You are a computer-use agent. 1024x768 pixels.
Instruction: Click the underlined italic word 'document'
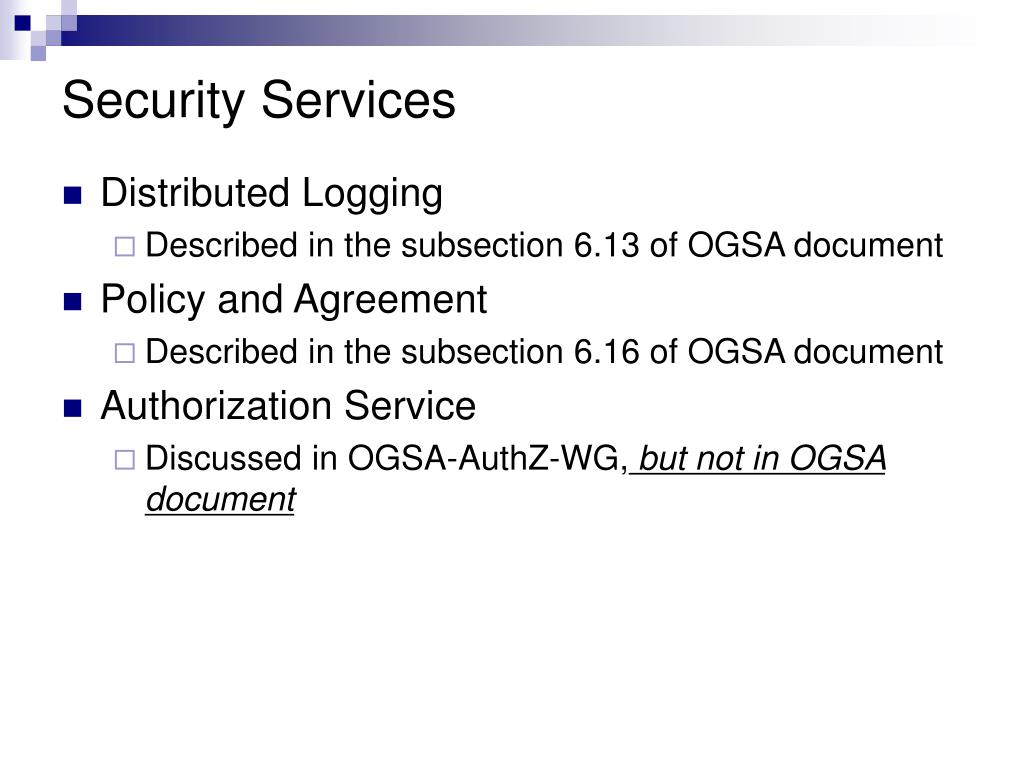tap(221, 500)
